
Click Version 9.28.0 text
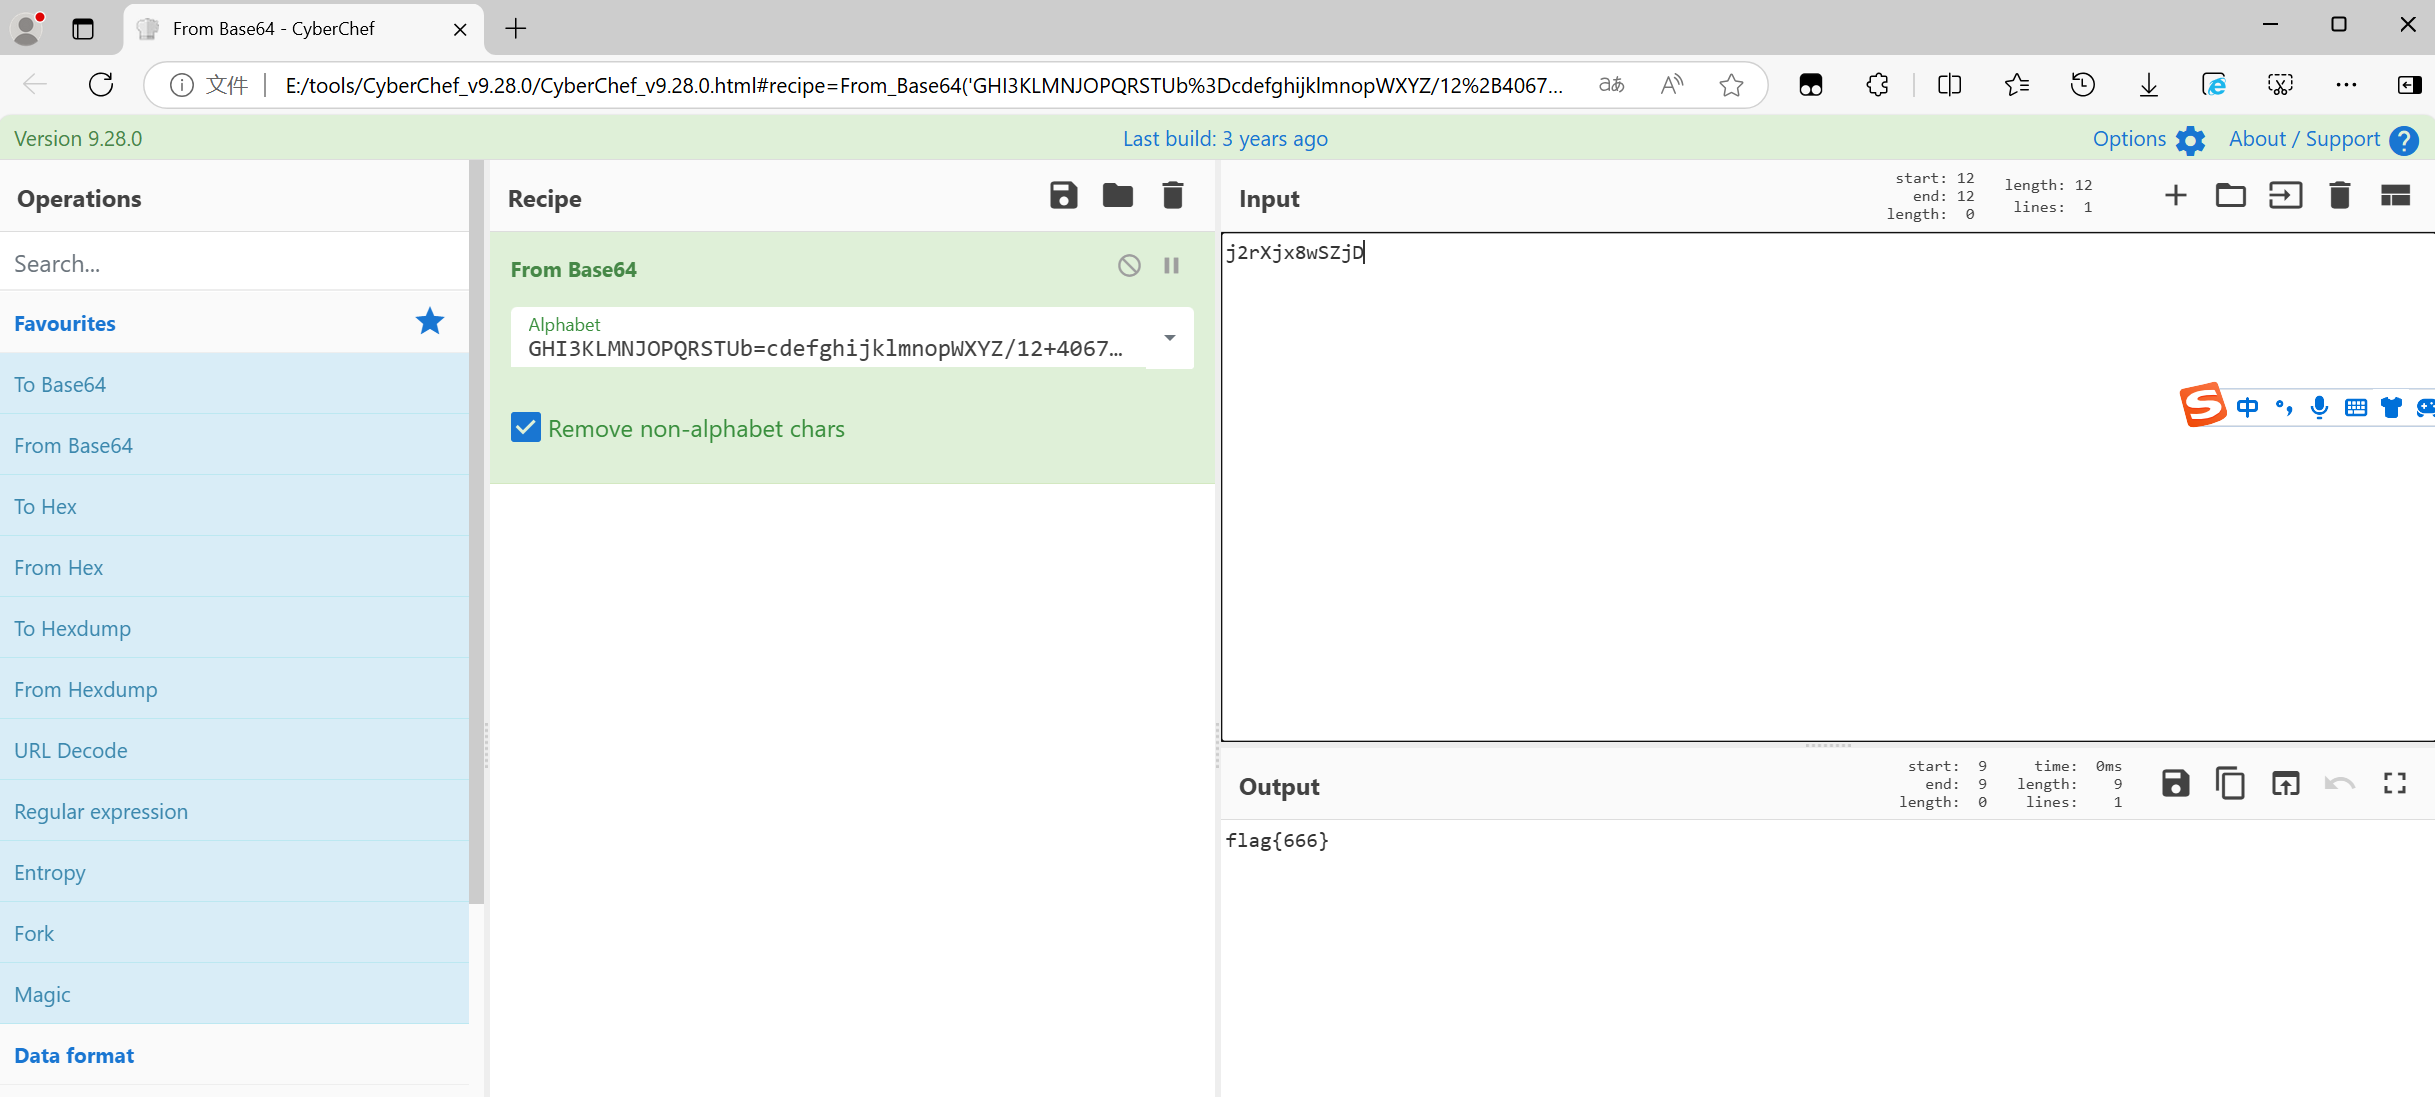point(78,139)
